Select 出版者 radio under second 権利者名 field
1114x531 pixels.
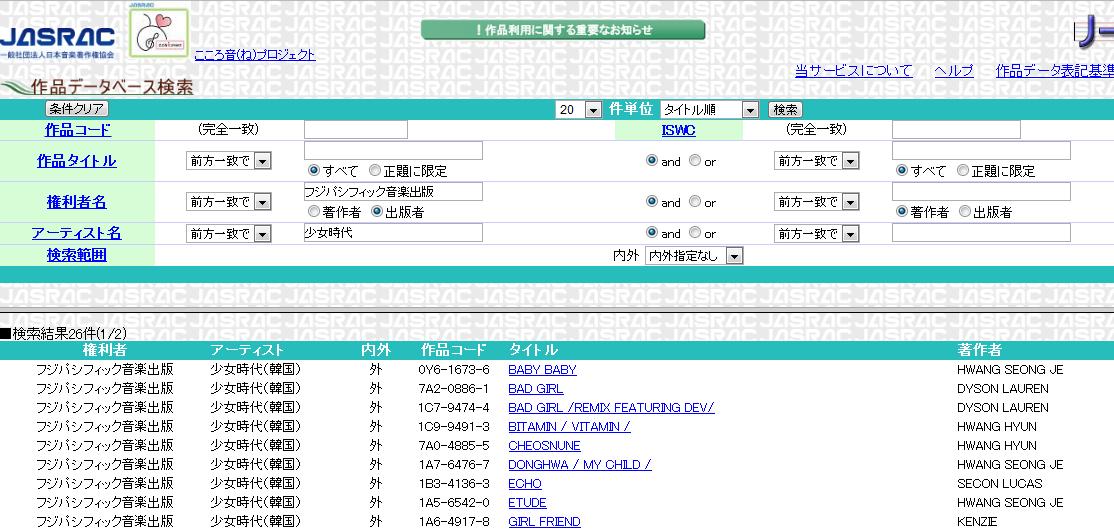[x=965, y=211]
